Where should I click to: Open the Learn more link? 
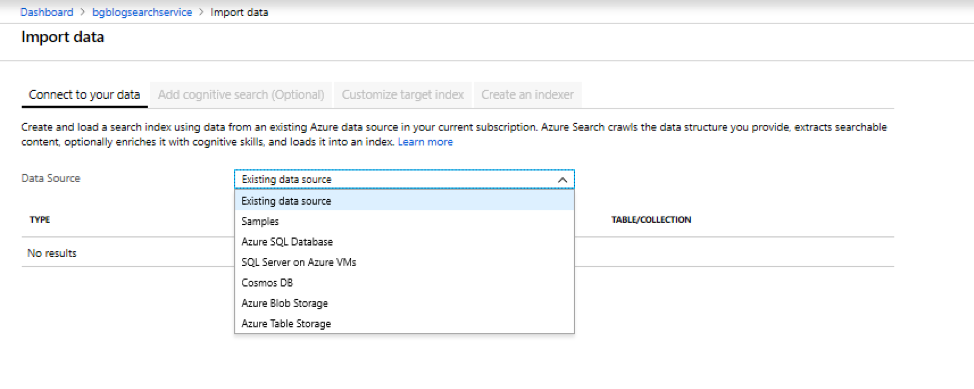point(425,142)
